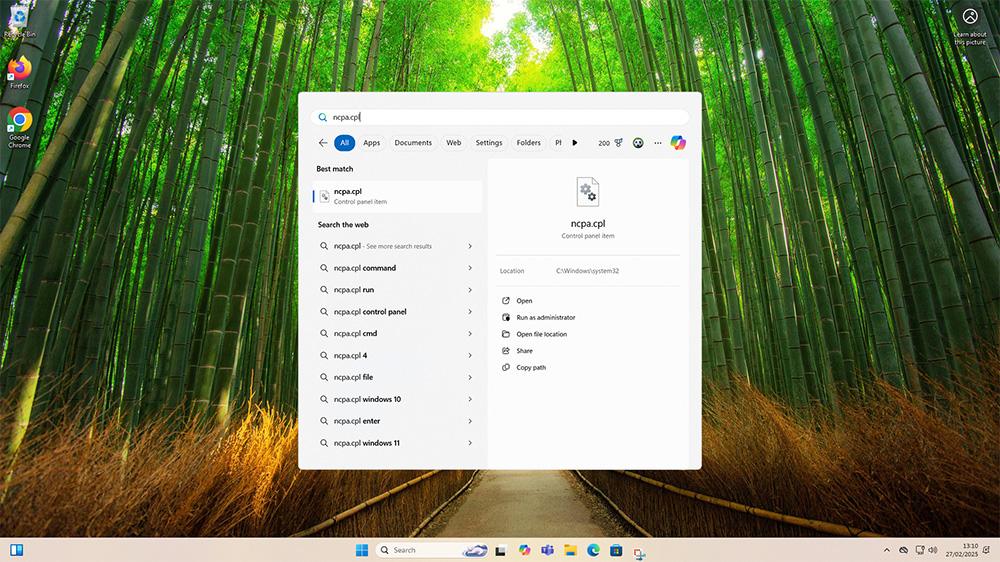Click the C:\Windows\system32 location link
1000x562 pixels.
pos(587,271)
